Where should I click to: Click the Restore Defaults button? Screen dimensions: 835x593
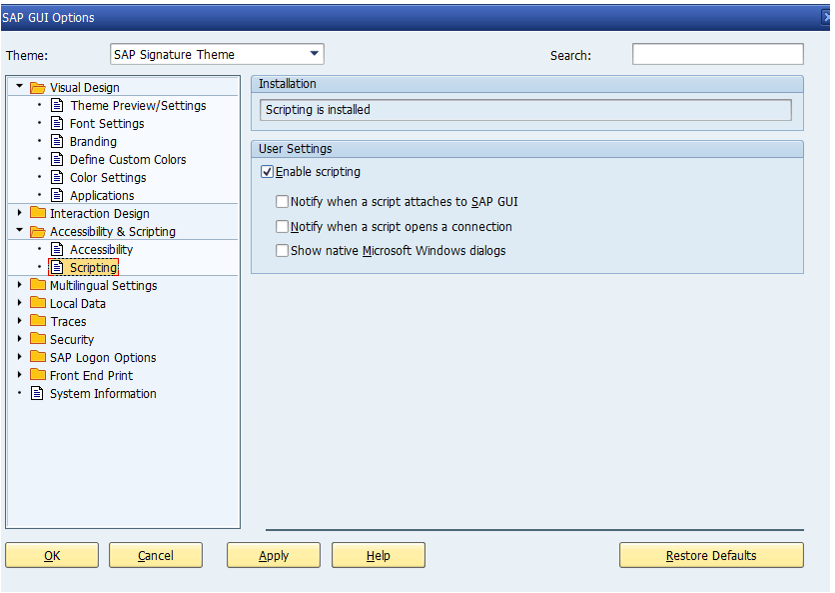tap(711, 555)
